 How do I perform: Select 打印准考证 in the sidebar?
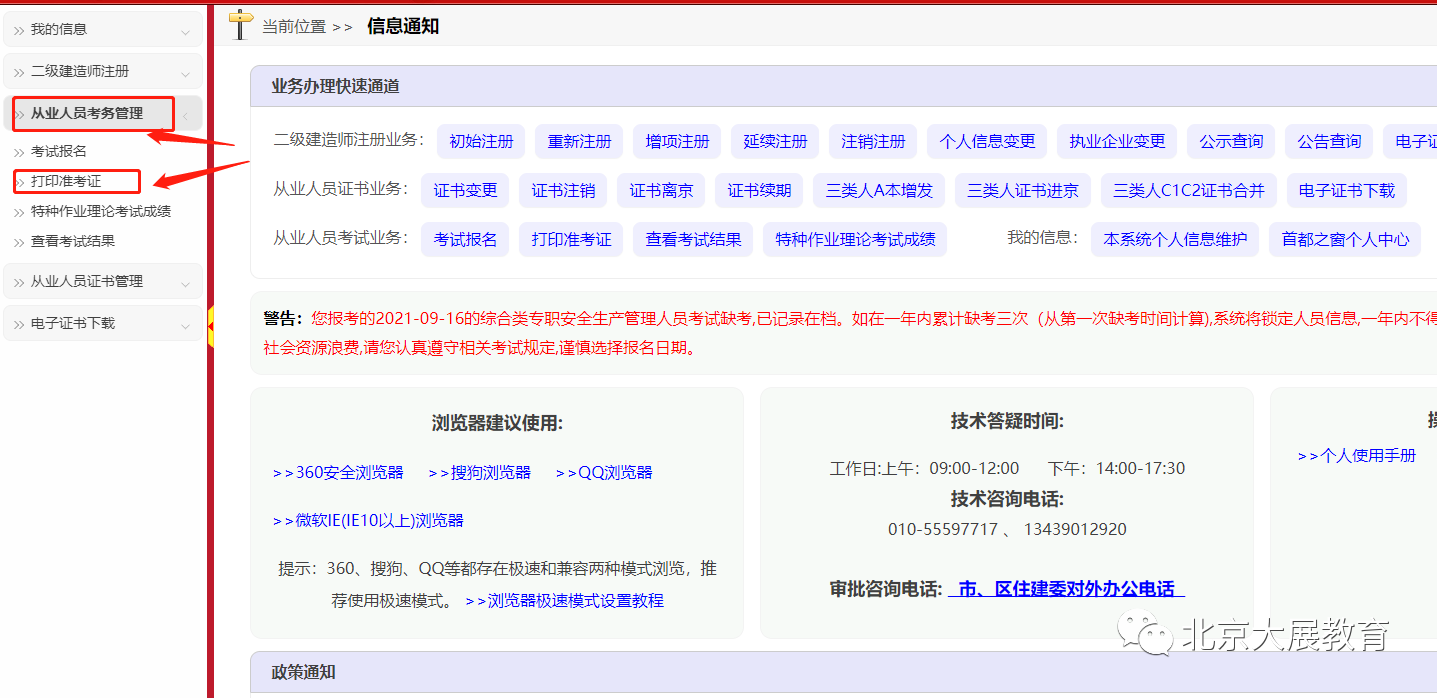point(66,182)
